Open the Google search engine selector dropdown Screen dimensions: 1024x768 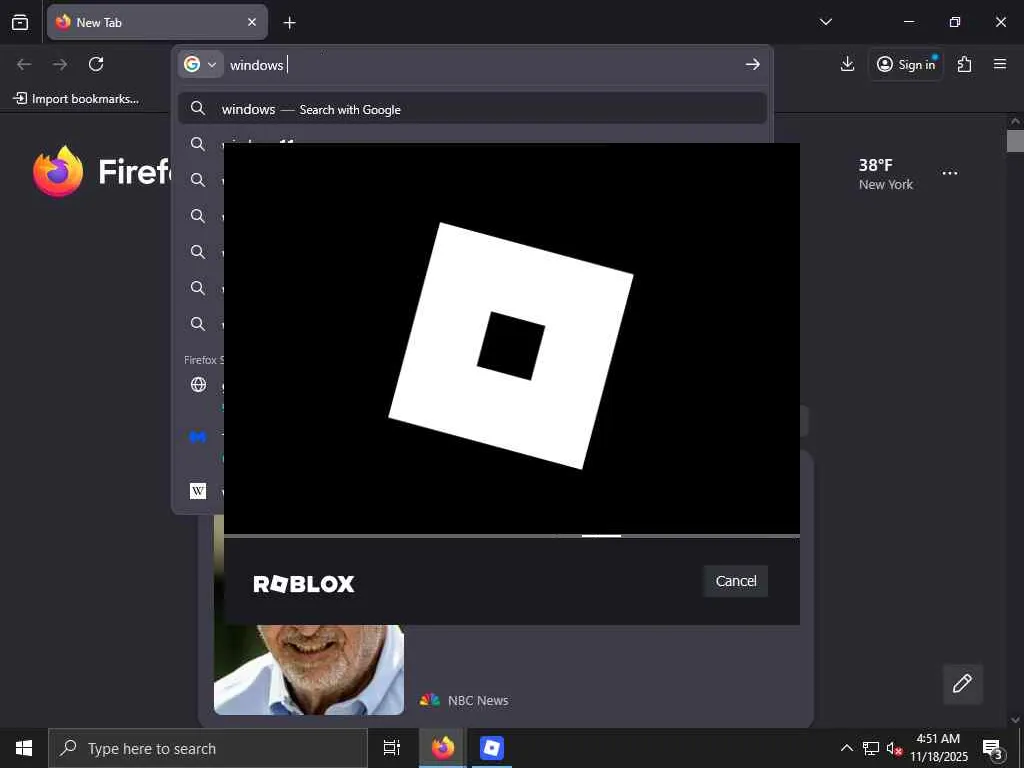click(x=200, y=65)
